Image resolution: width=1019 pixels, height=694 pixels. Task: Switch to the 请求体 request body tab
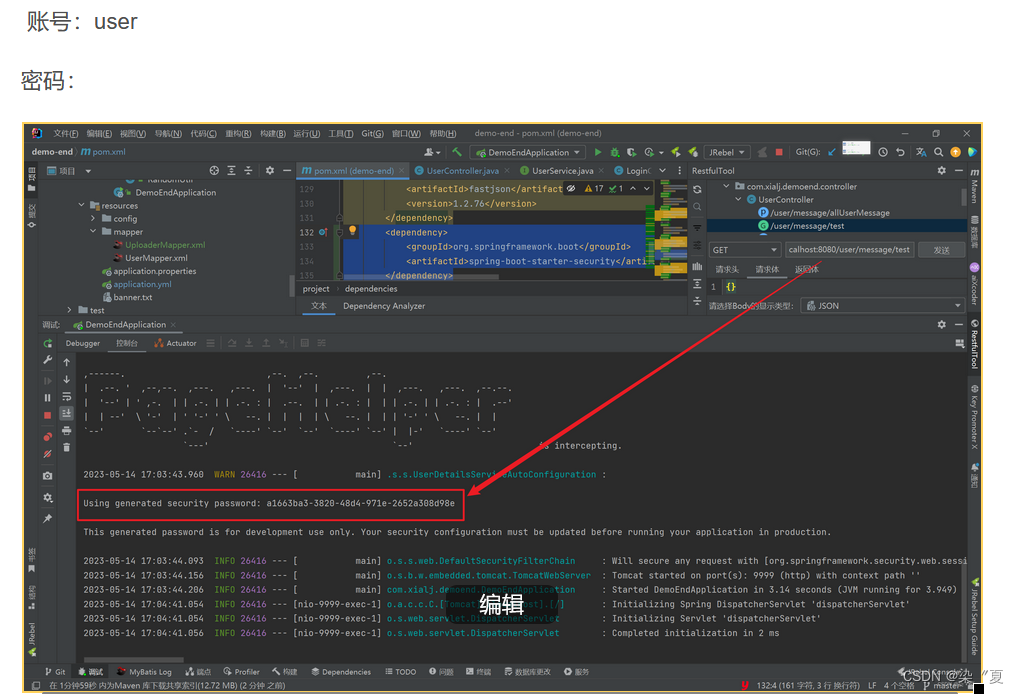tap(767, 269)
